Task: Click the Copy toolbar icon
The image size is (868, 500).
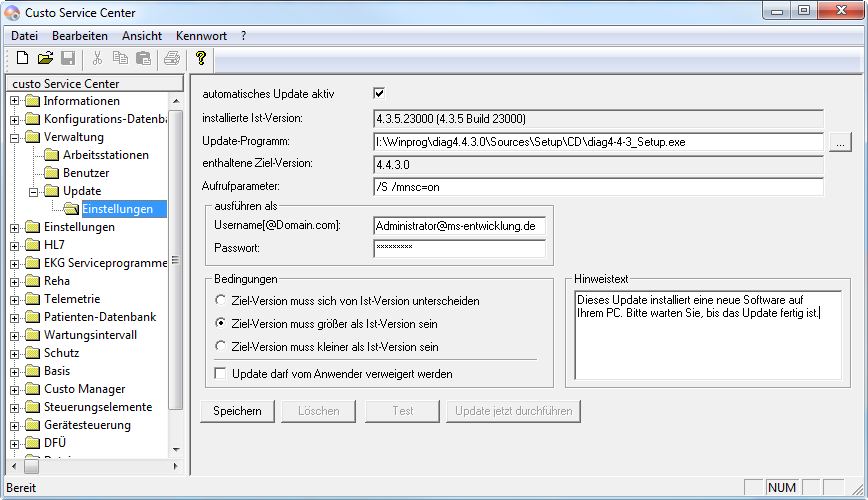Action: click(120, 58)
